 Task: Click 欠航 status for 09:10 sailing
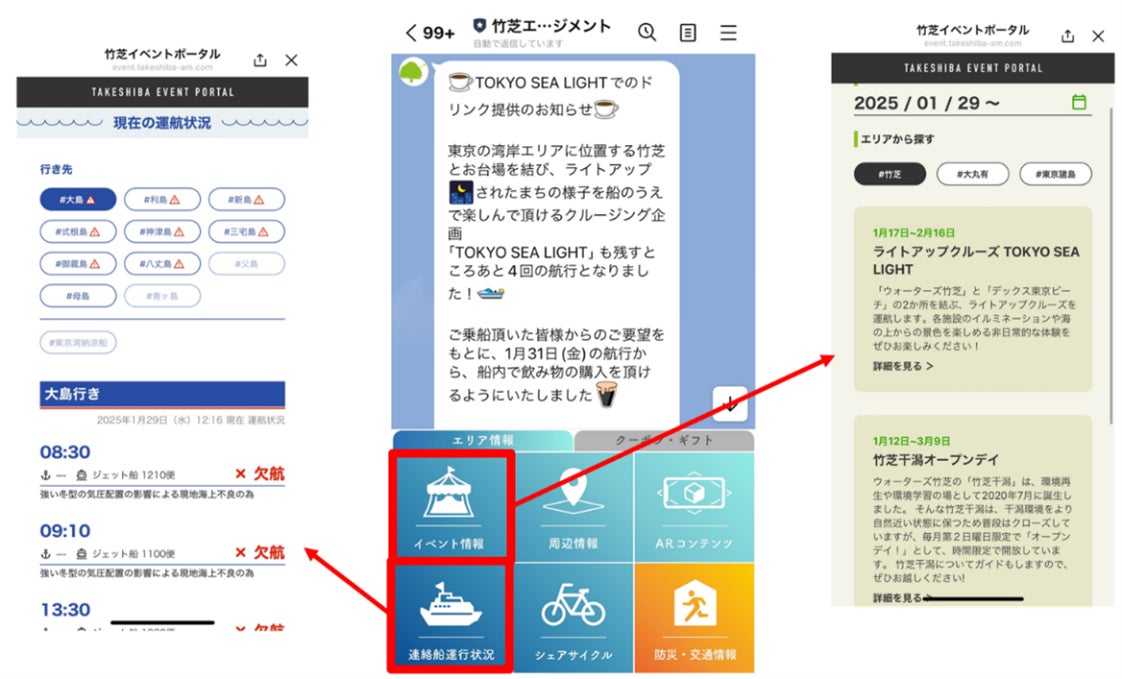260,552
